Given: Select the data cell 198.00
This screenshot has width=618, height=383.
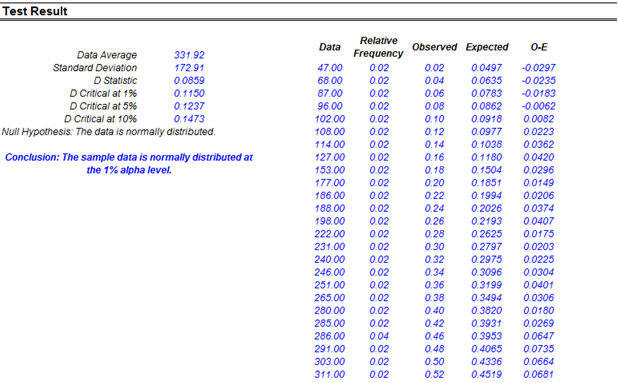Looking at the screenshot, I should click(x=330, y=221).
